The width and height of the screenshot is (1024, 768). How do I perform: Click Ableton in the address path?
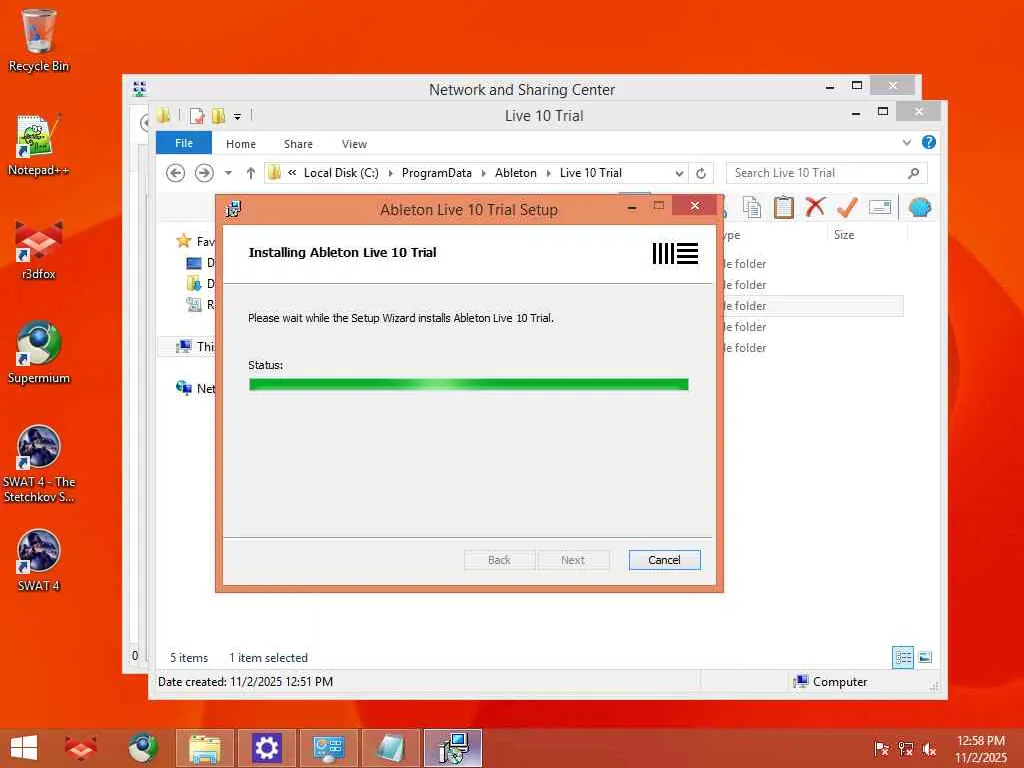(x=515, y=173)
